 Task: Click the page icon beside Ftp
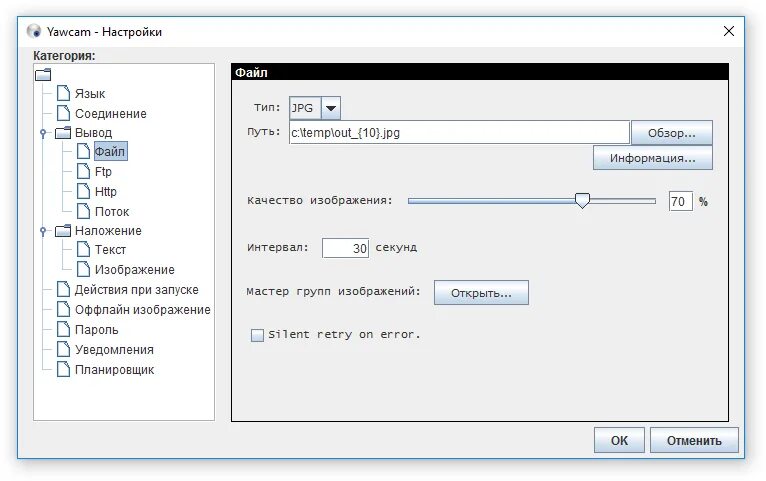click(x=84, y=171)
